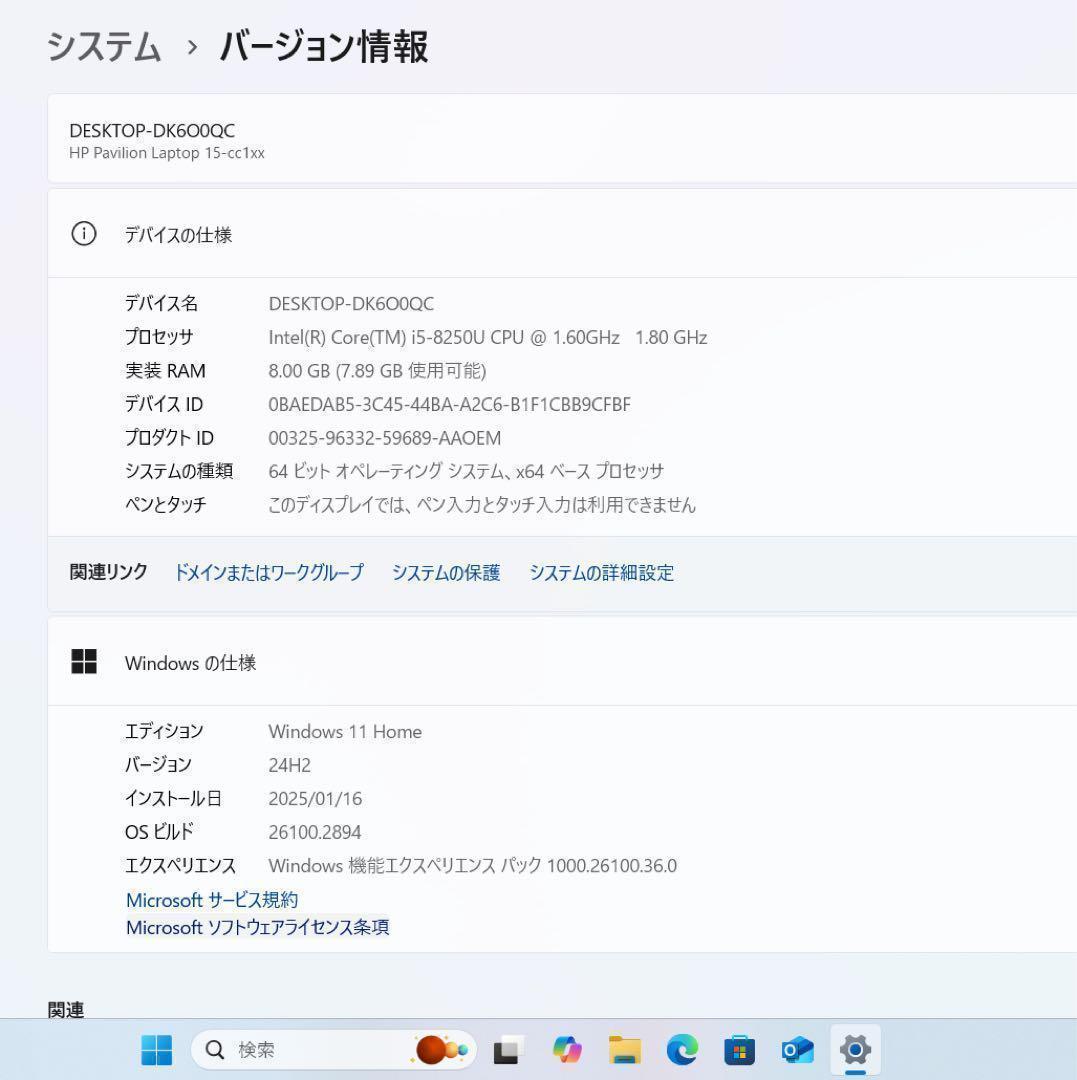Click the ペンとタッチ value text
Viewport: 1077px width, 1080px height.
[x=482, y=505]
